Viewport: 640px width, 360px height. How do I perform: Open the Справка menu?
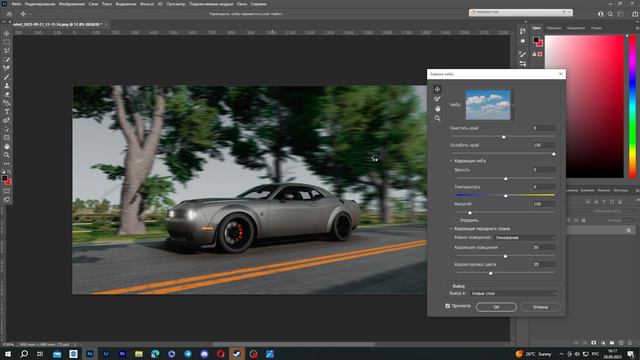point(258,4)
